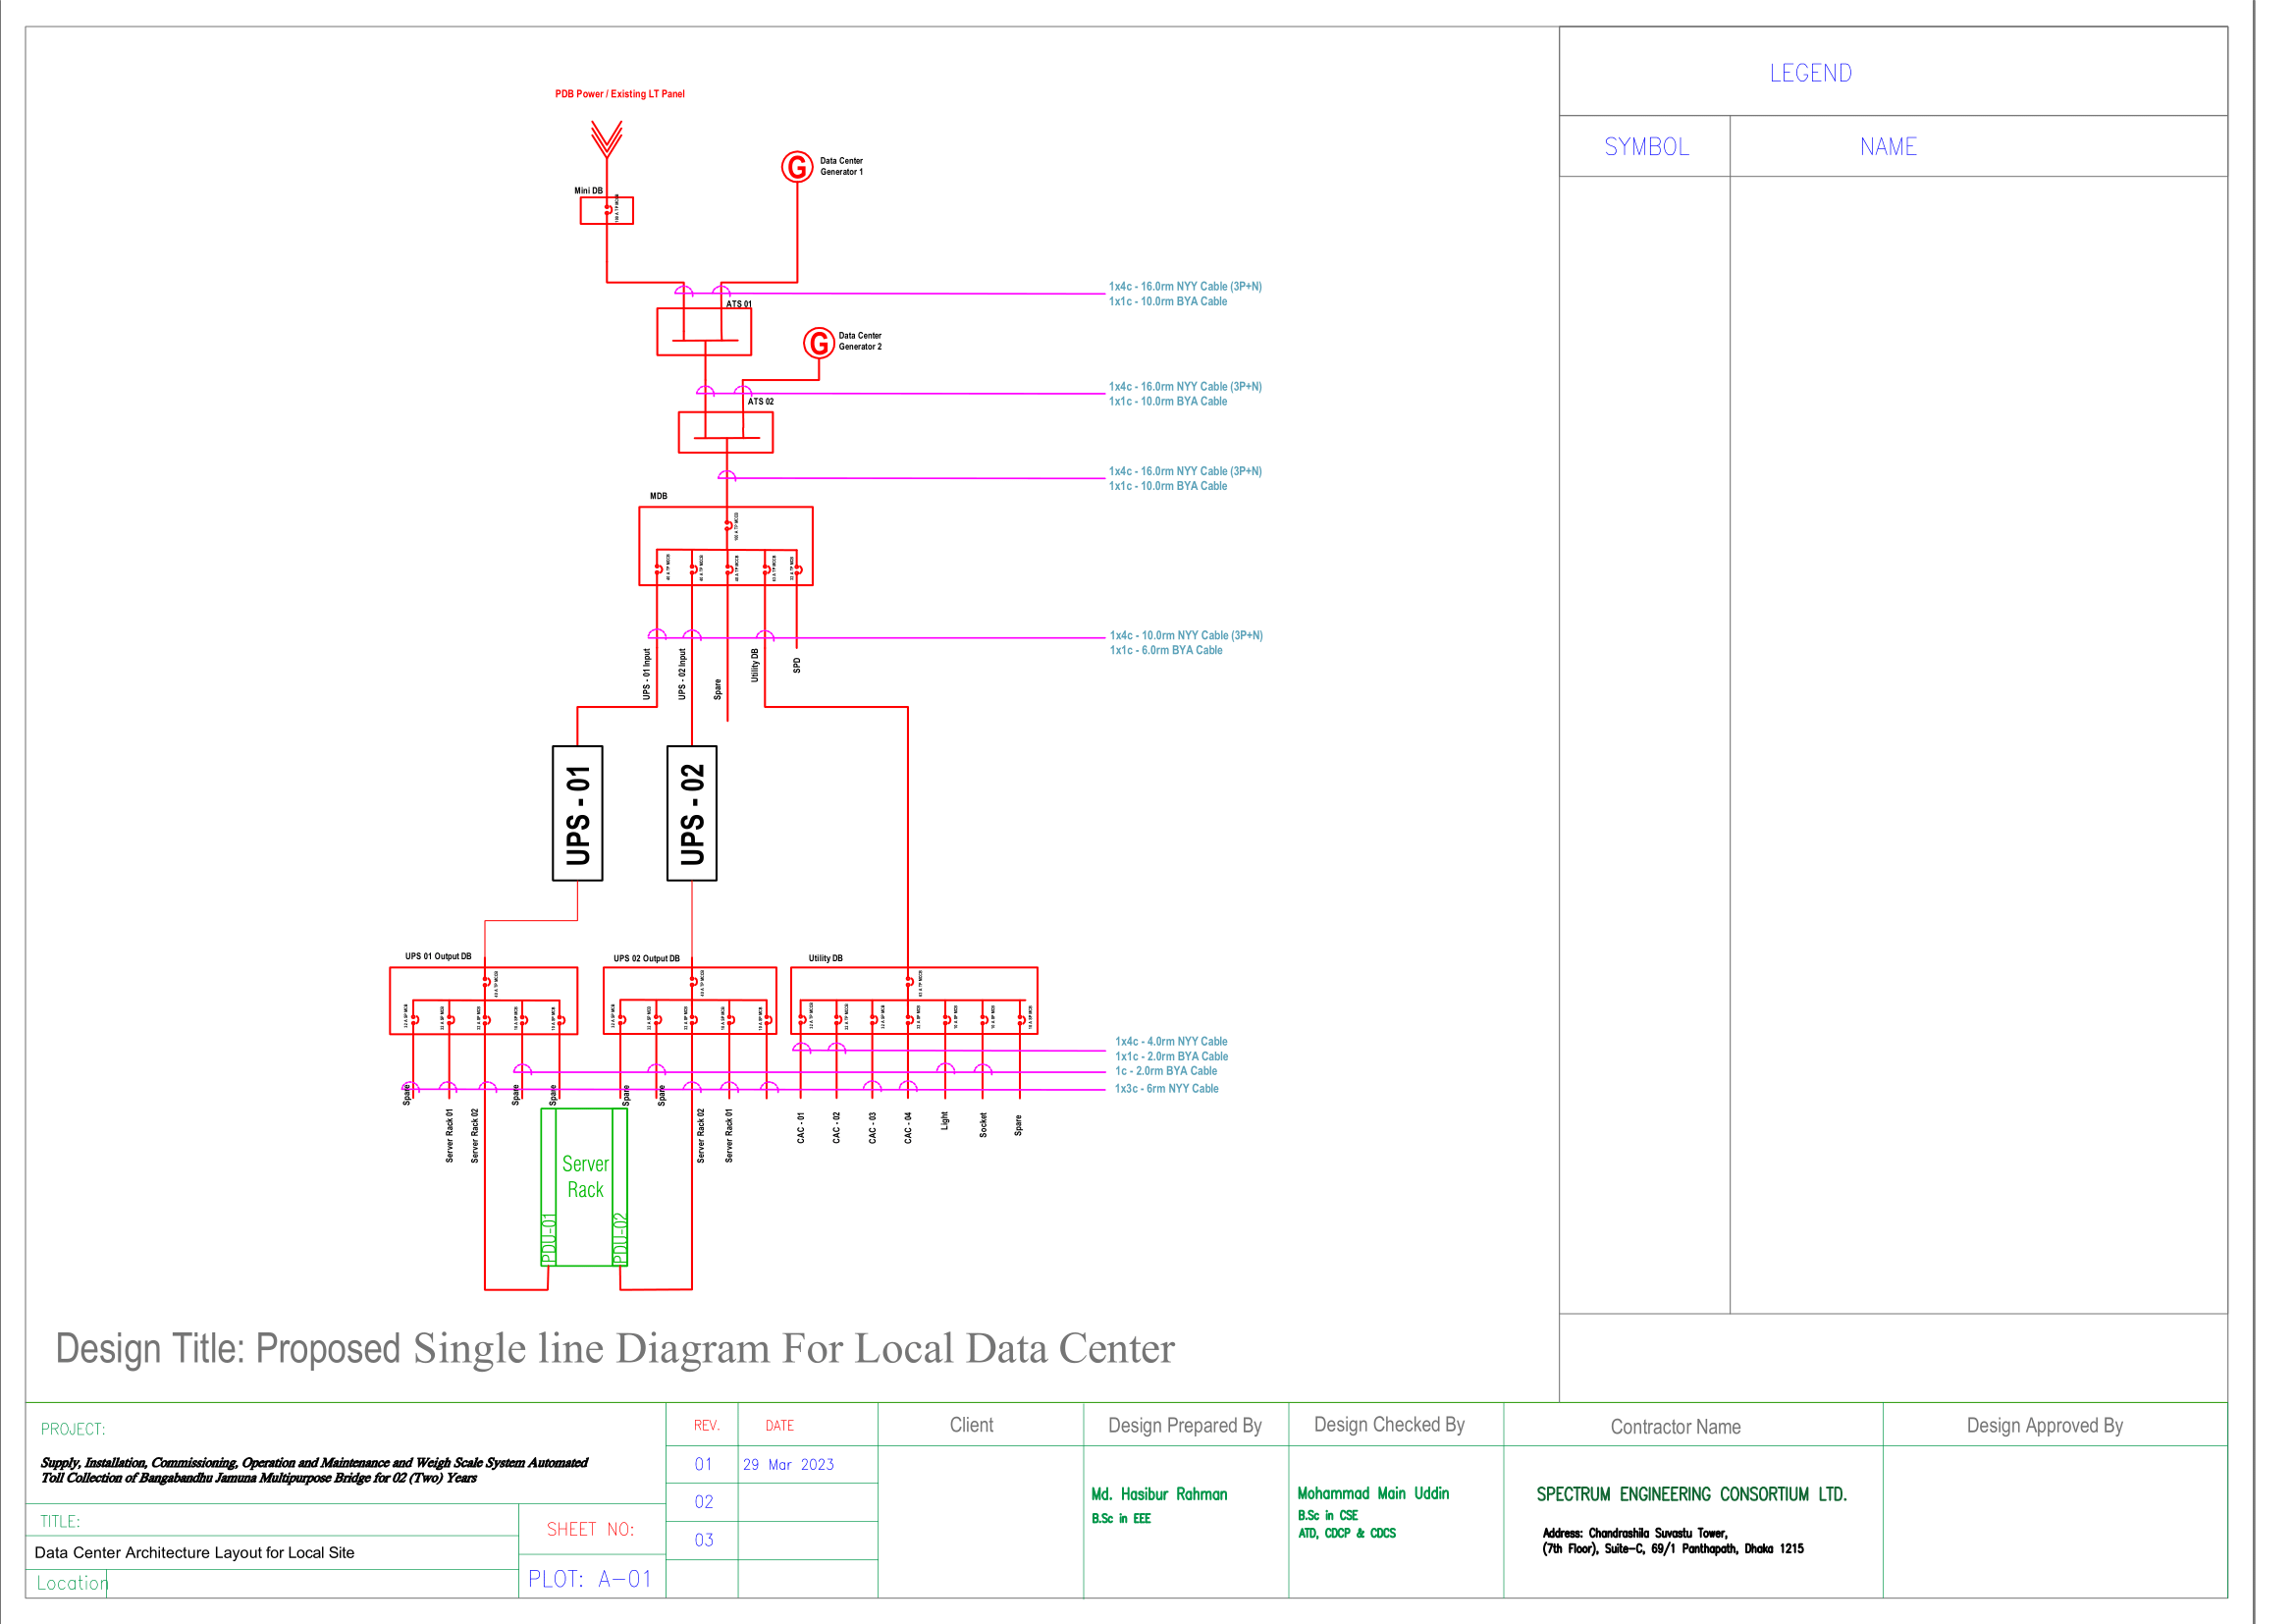Screen dimensions: 2296x1624
Task: Click the PROJECT: field label
Action: [73, 1429]
